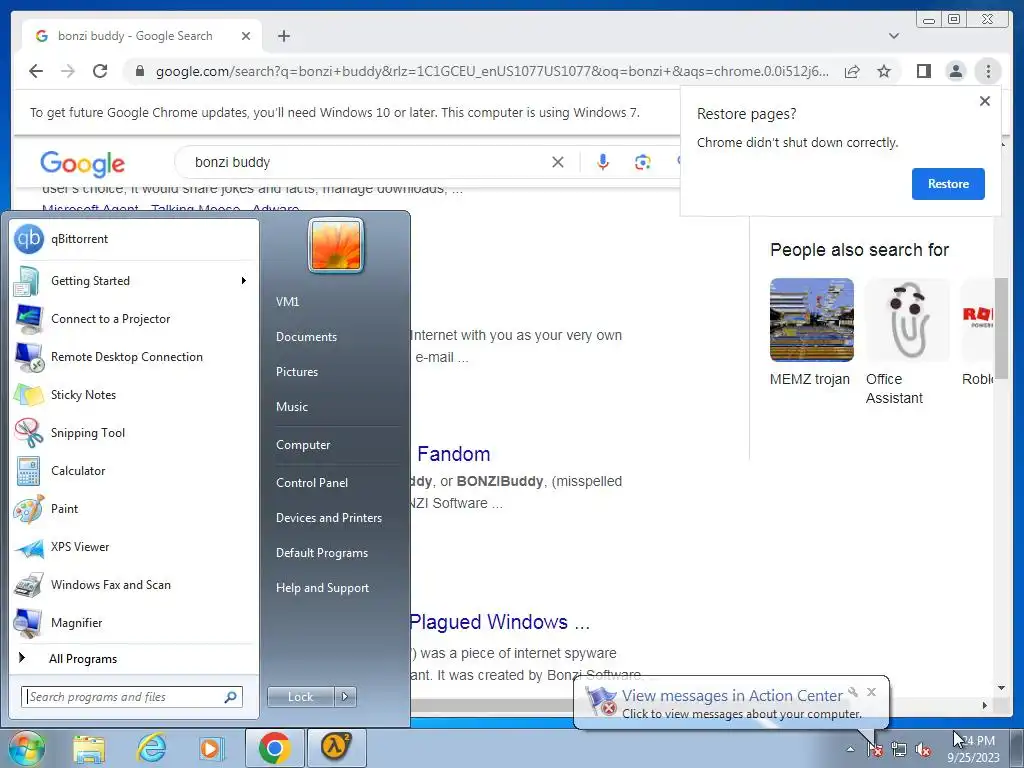Image resolution: width=1024 pixels, height=768 pixels.
Task: Click scroll down arrow on page scrollbar
Action: [x=1001, y=688]
